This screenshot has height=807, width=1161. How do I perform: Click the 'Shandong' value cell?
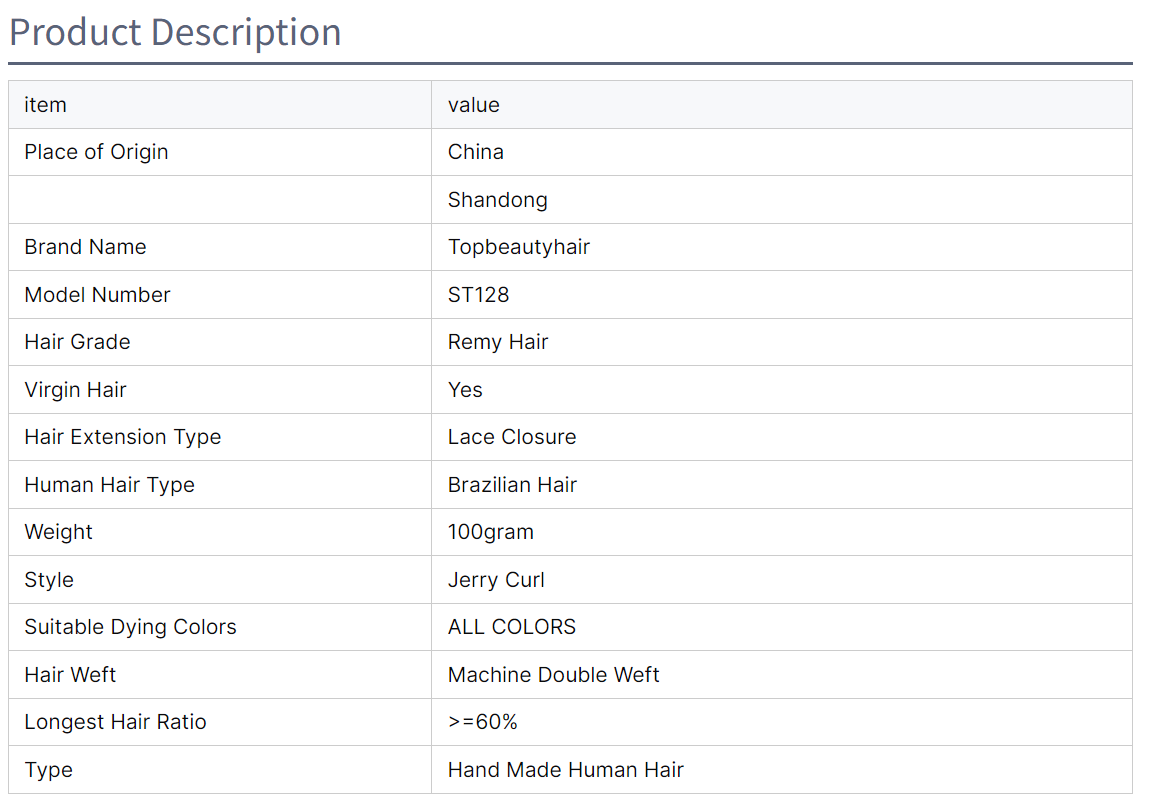coord(782,200)
